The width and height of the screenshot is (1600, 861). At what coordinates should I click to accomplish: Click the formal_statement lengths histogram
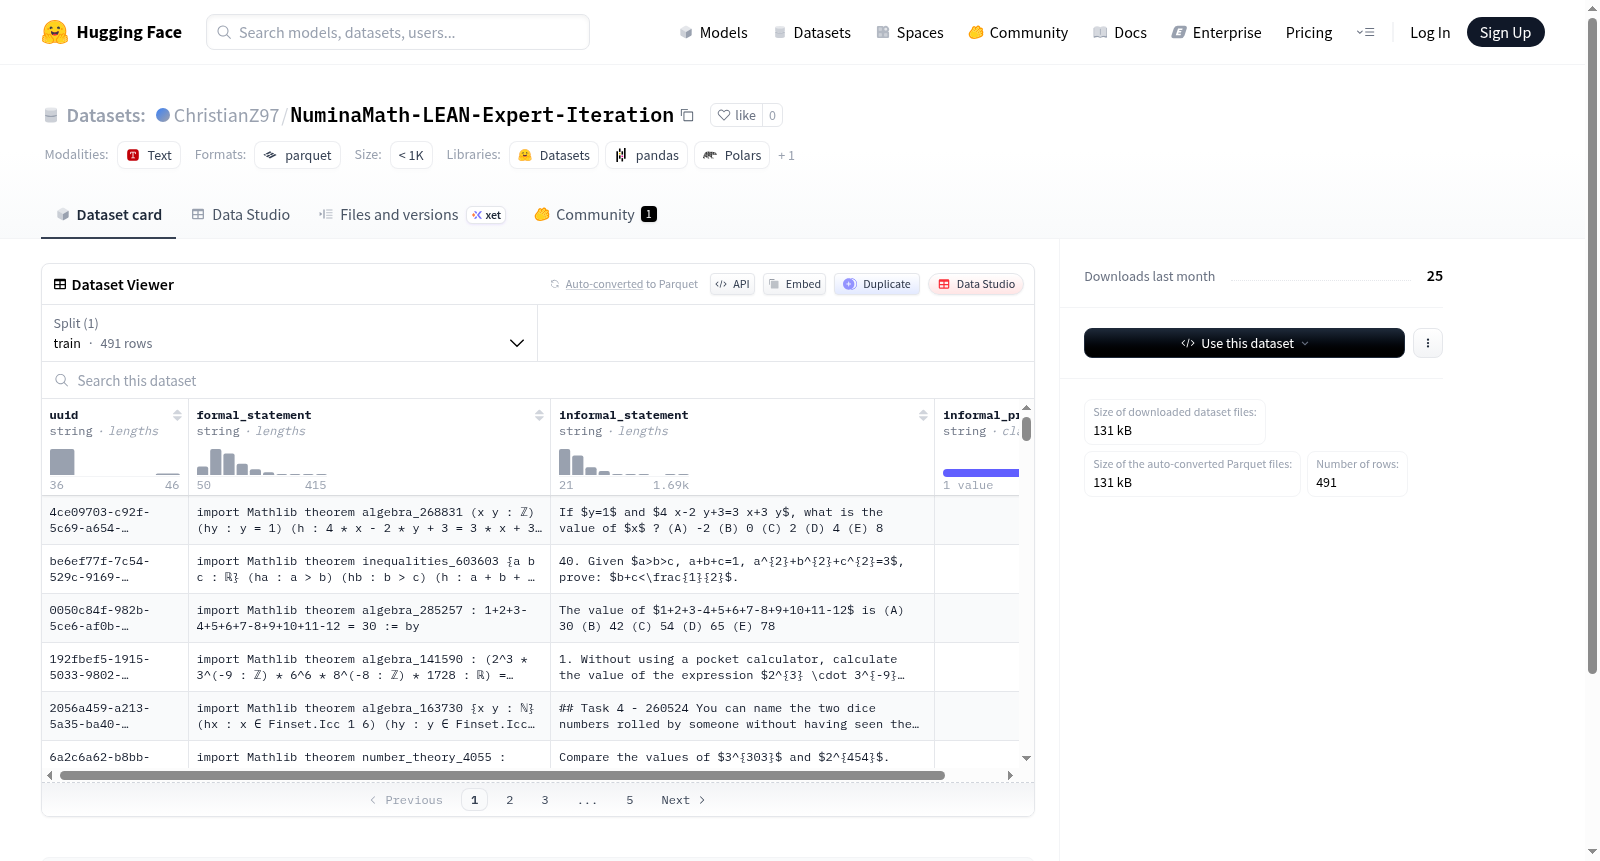[262, 462]
